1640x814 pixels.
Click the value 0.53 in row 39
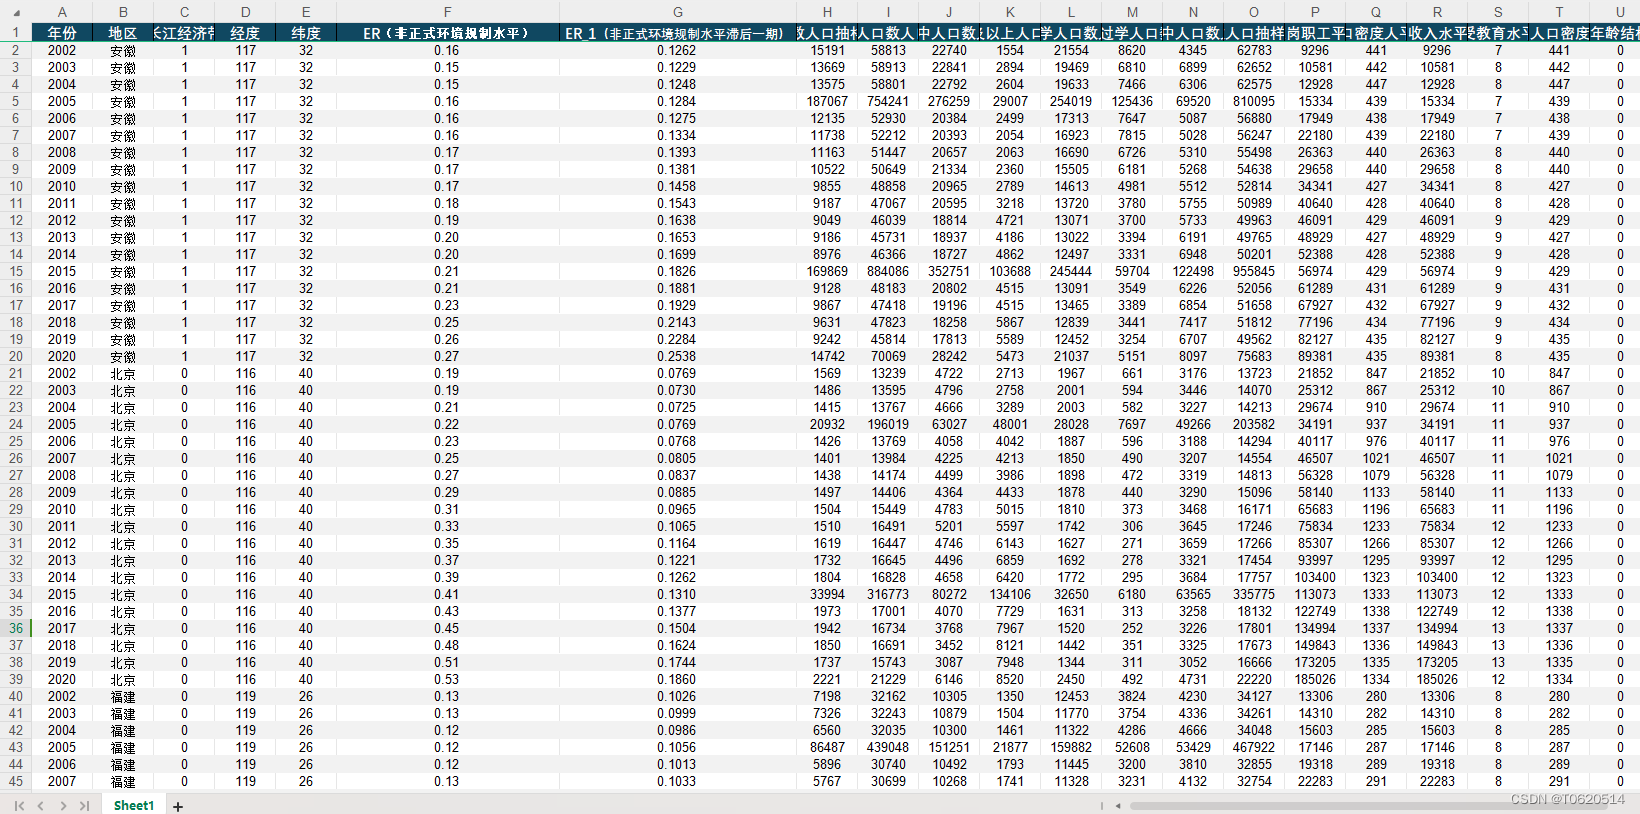pyautogui.click(x=447, y=679)
